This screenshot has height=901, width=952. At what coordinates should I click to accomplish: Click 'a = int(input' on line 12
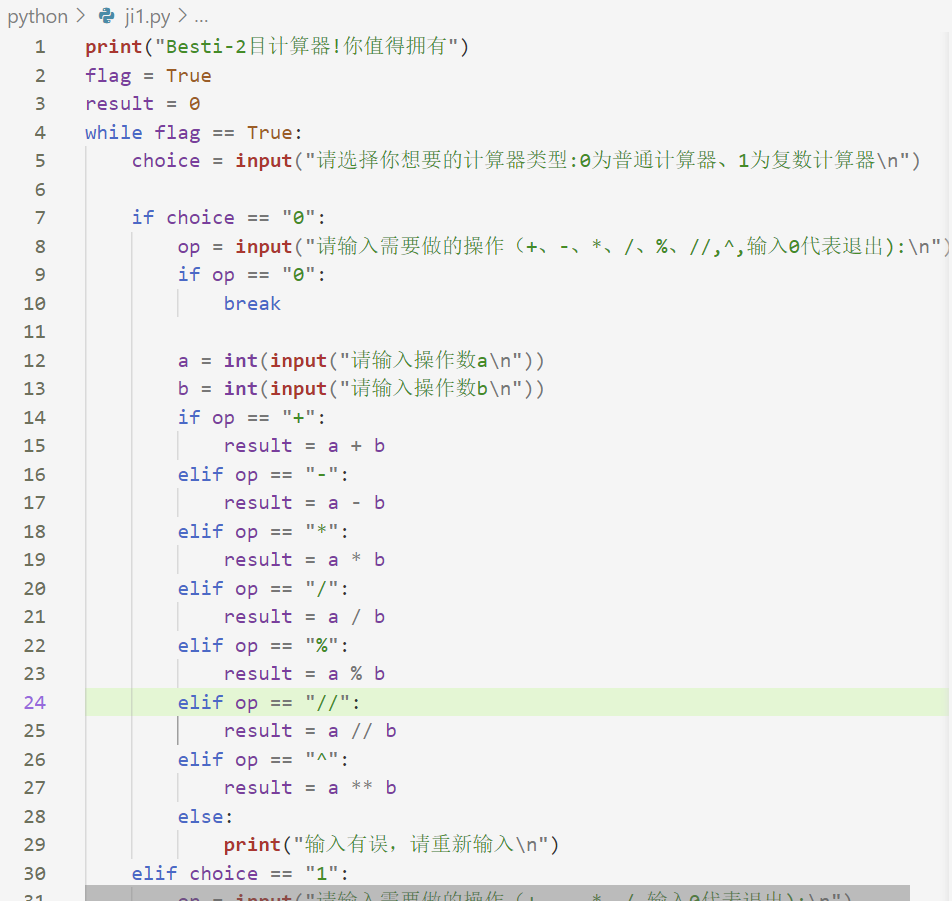tap(252, 361)
